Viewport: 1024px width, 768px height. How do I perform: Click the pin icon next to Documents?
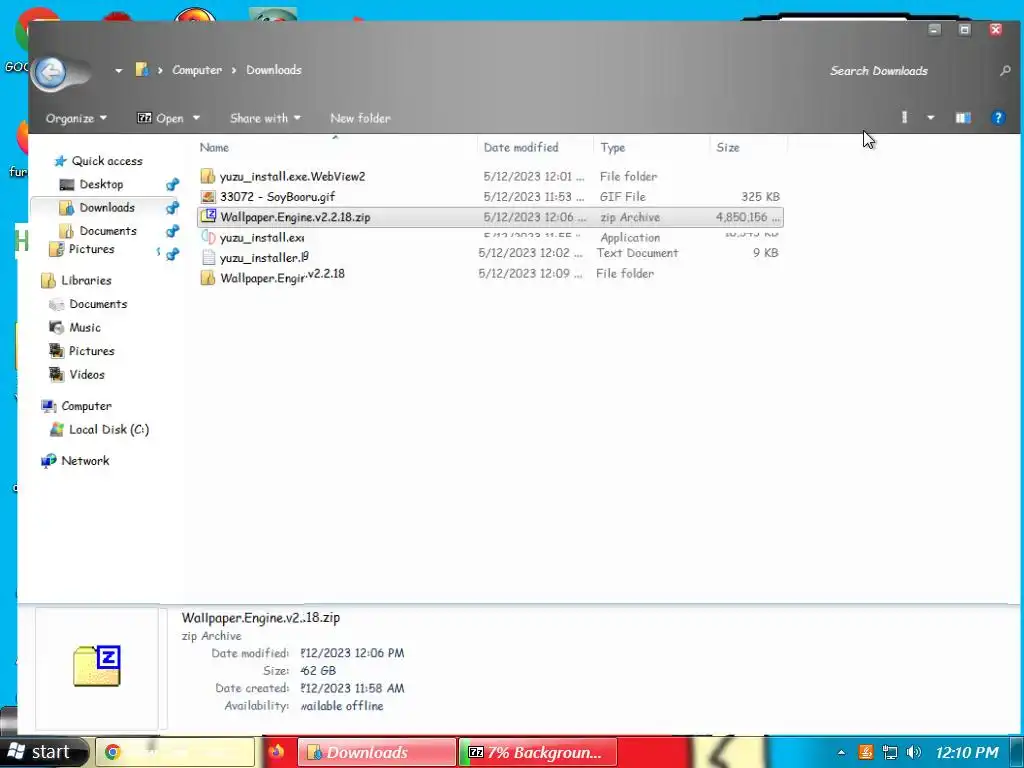pyautogui.click(x=172, y=231)
